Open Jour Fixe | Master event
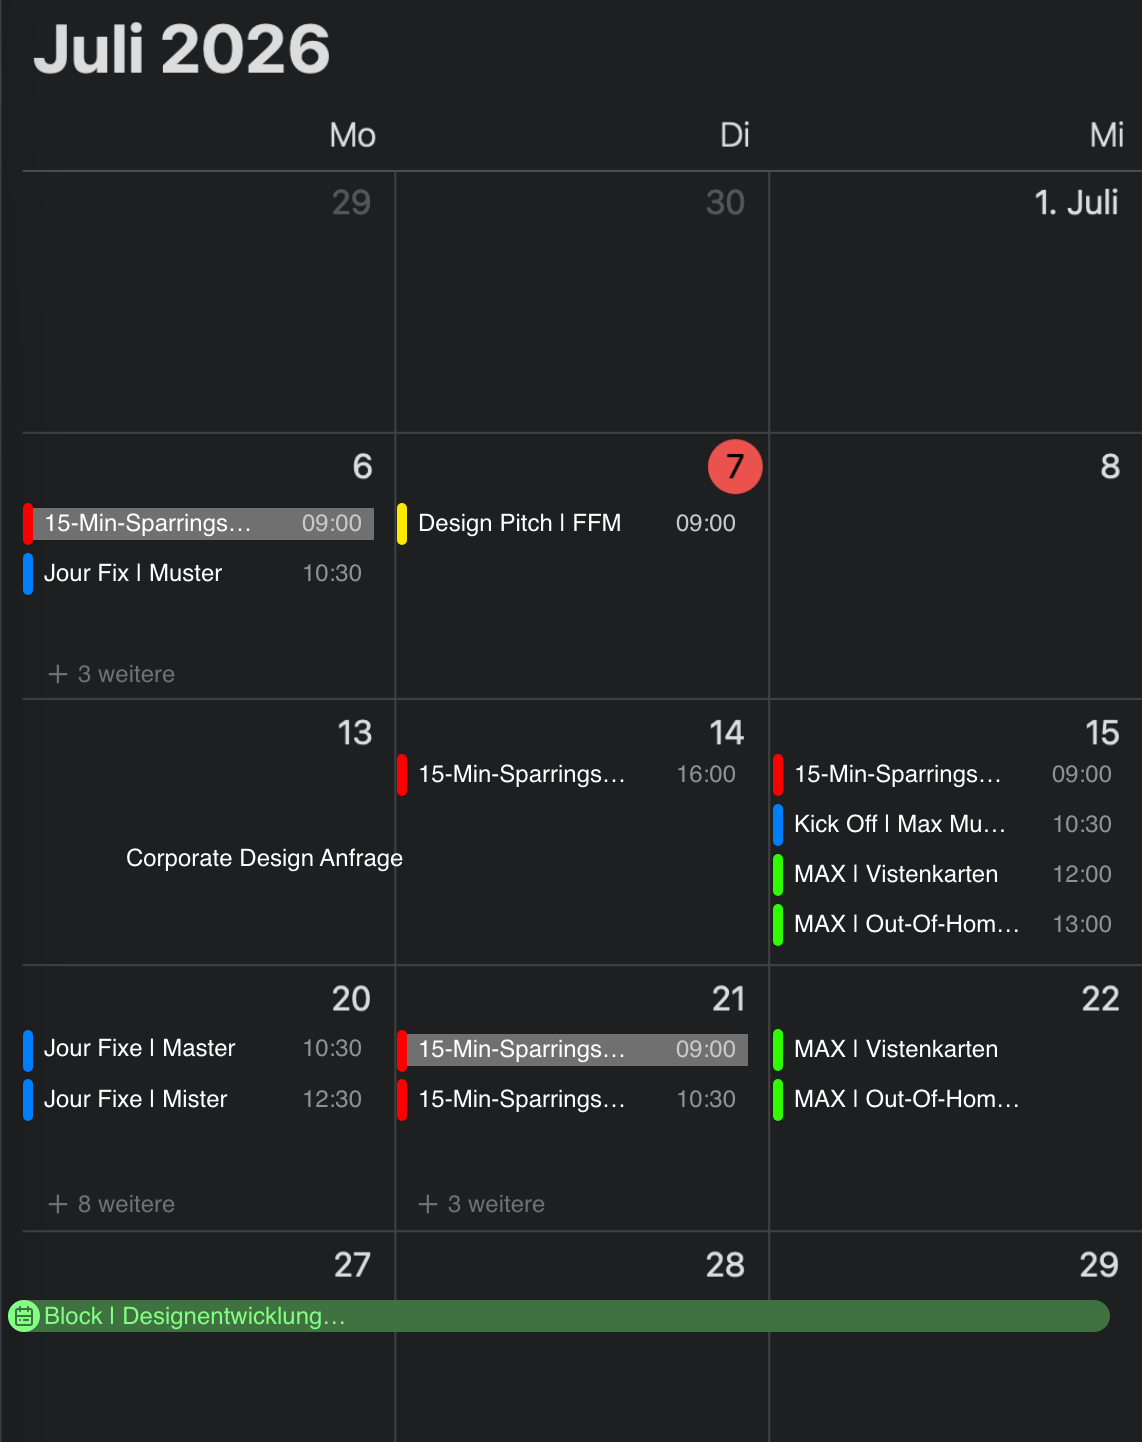Screen dimensions: 1142x1442 click(x=198, y=1048)
